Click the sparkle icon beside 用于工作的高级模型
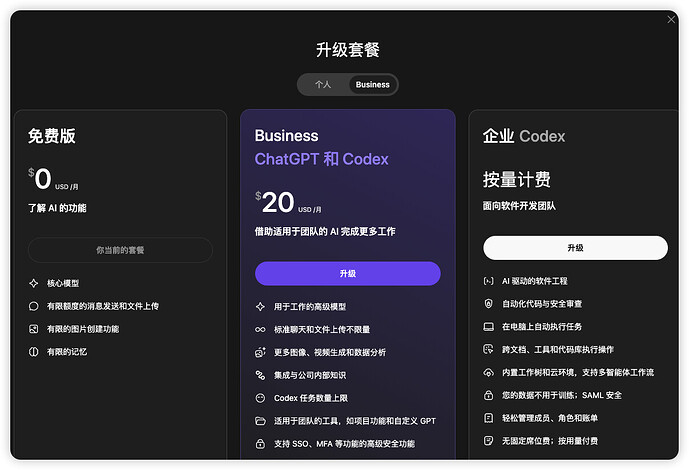689x470 pixels. point(260,307)
